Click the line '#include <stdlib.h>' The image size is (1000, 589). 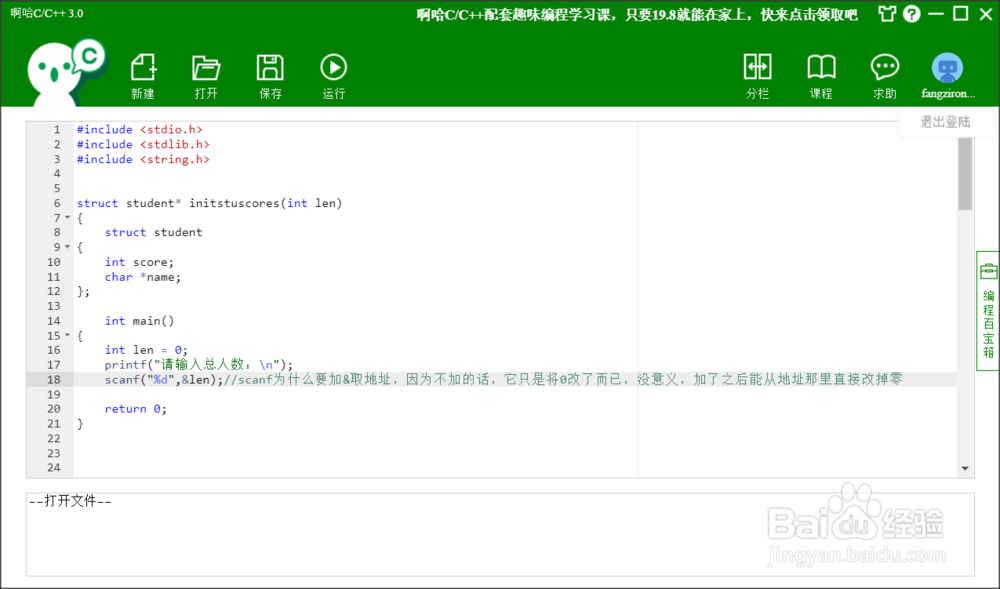click(143, 144)
